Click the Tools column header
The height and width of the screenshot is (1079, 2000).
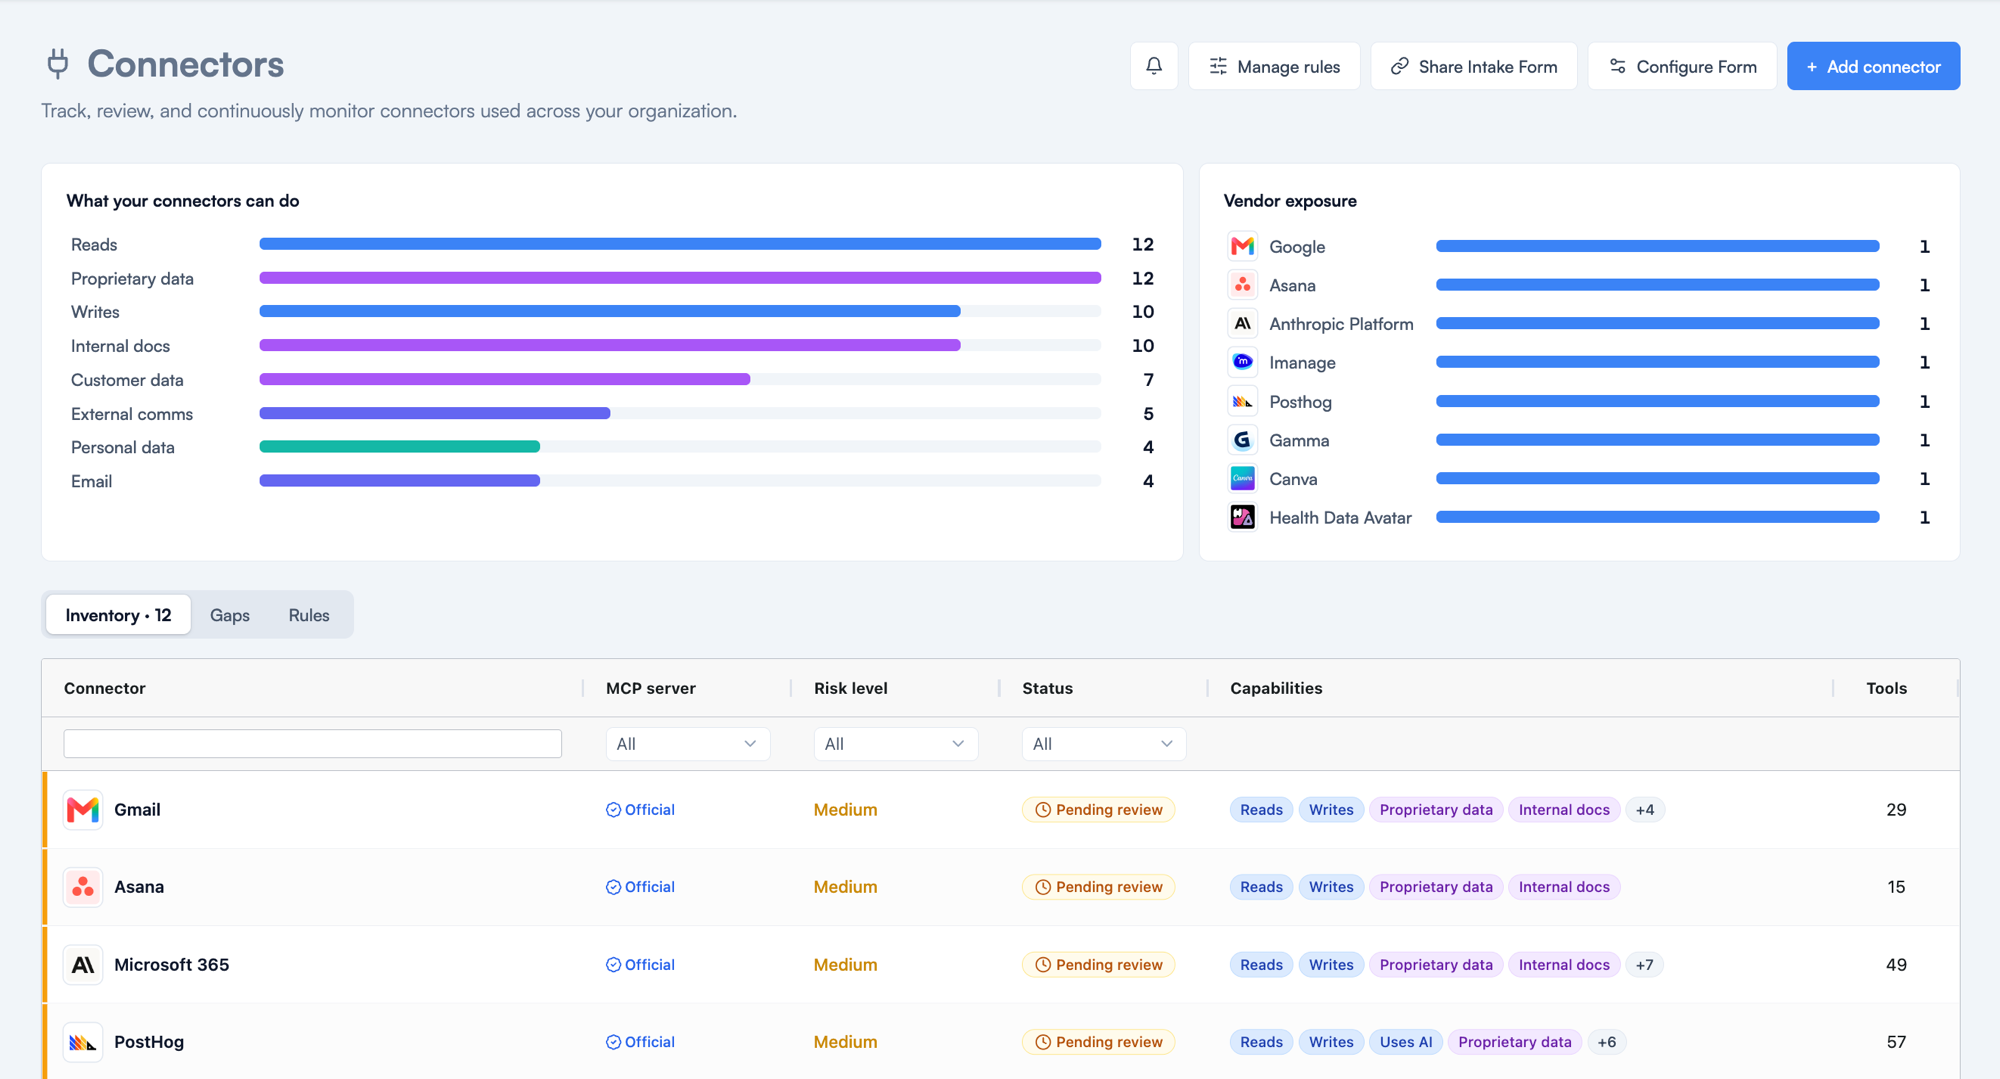(1886, 688)
